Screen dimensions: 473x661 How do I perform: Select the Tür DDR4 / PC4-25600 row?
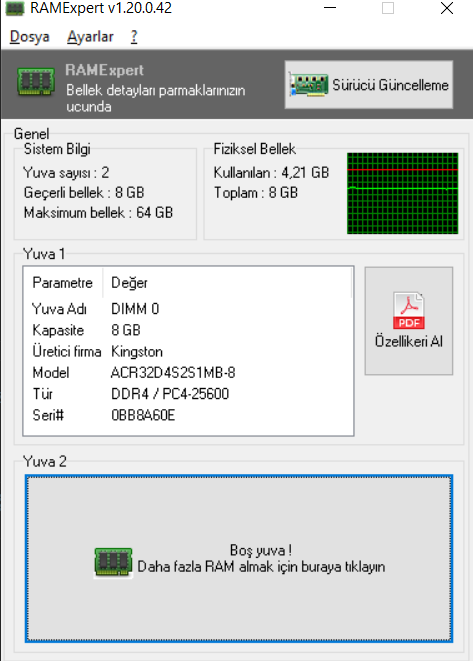coord(188,394)
